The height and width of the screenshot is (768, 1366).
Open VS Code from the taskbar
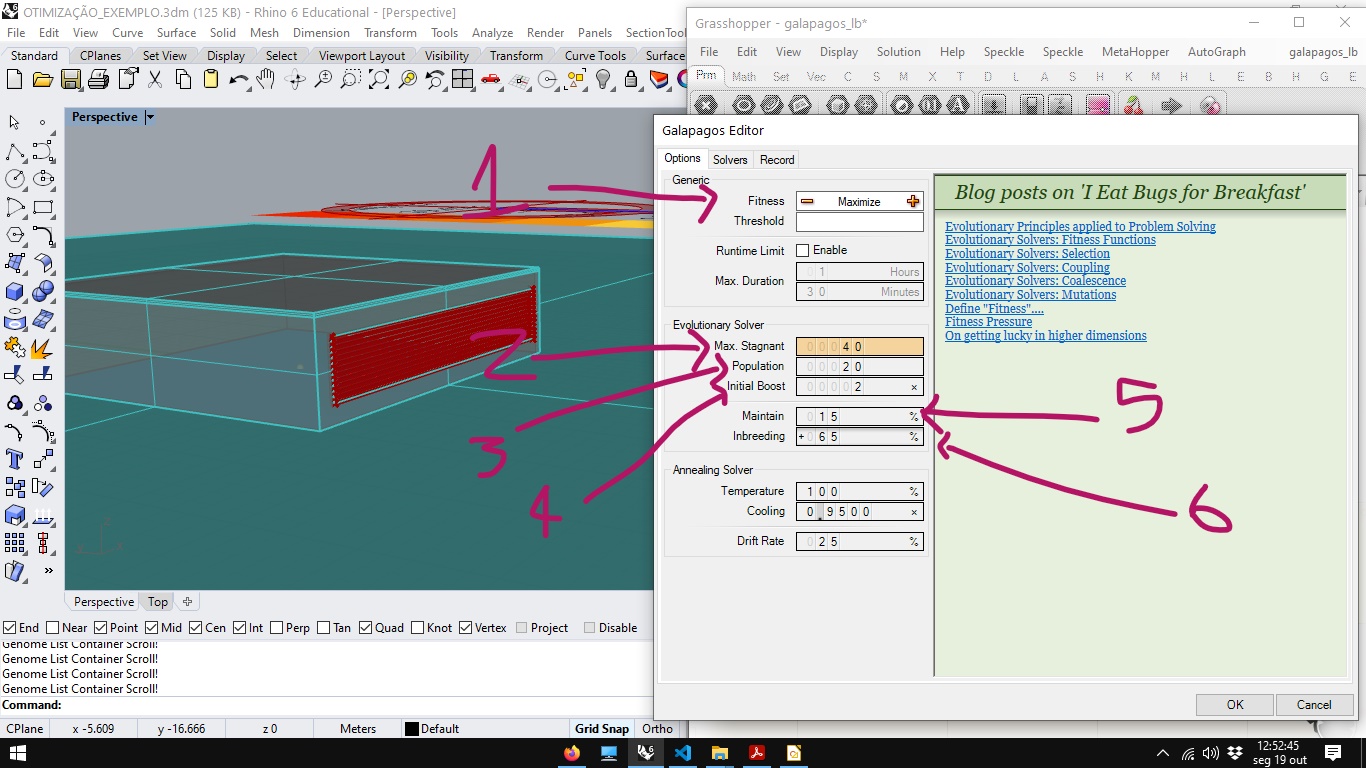click(683, 753)
